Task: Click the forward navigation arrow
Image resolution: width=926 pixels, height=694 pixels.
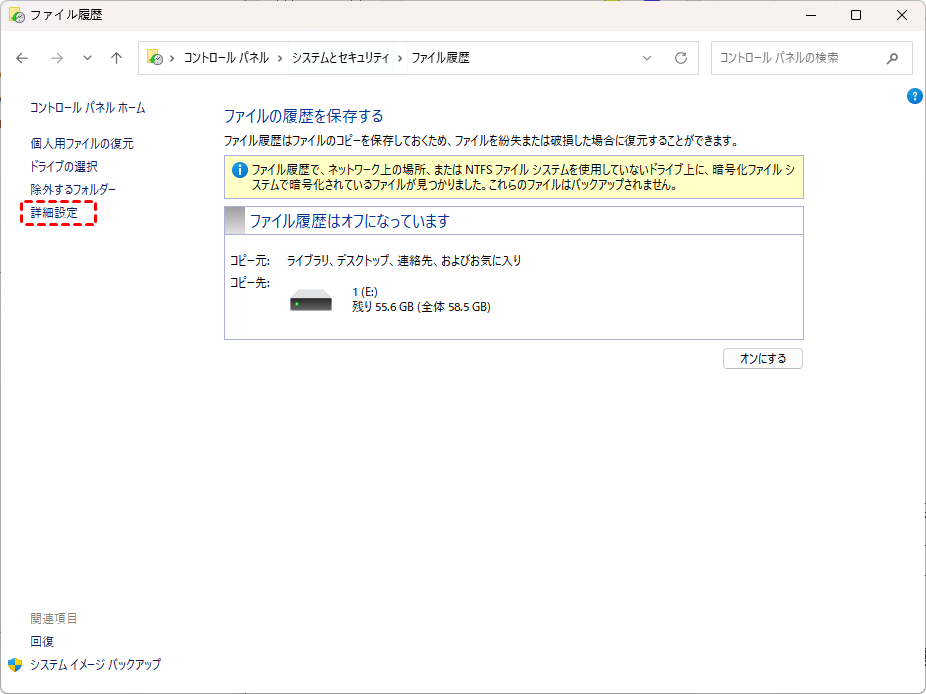Action: point(56,58)
